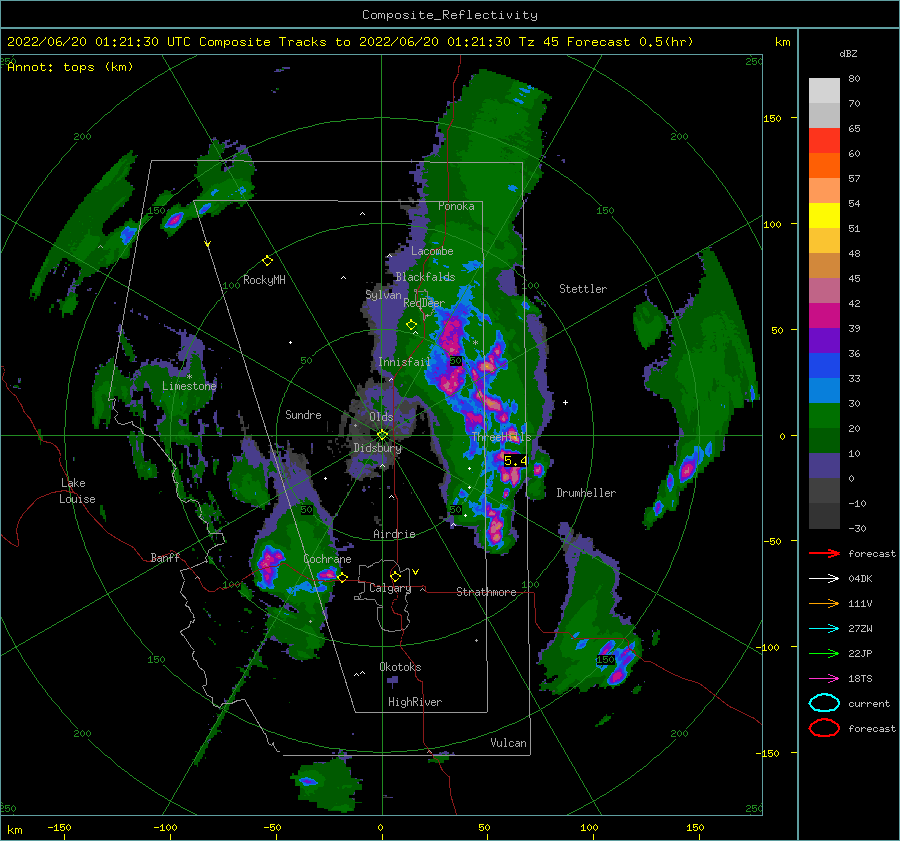Click the Sundre city label
The image size is (900, 841).
tap(303, 415)
